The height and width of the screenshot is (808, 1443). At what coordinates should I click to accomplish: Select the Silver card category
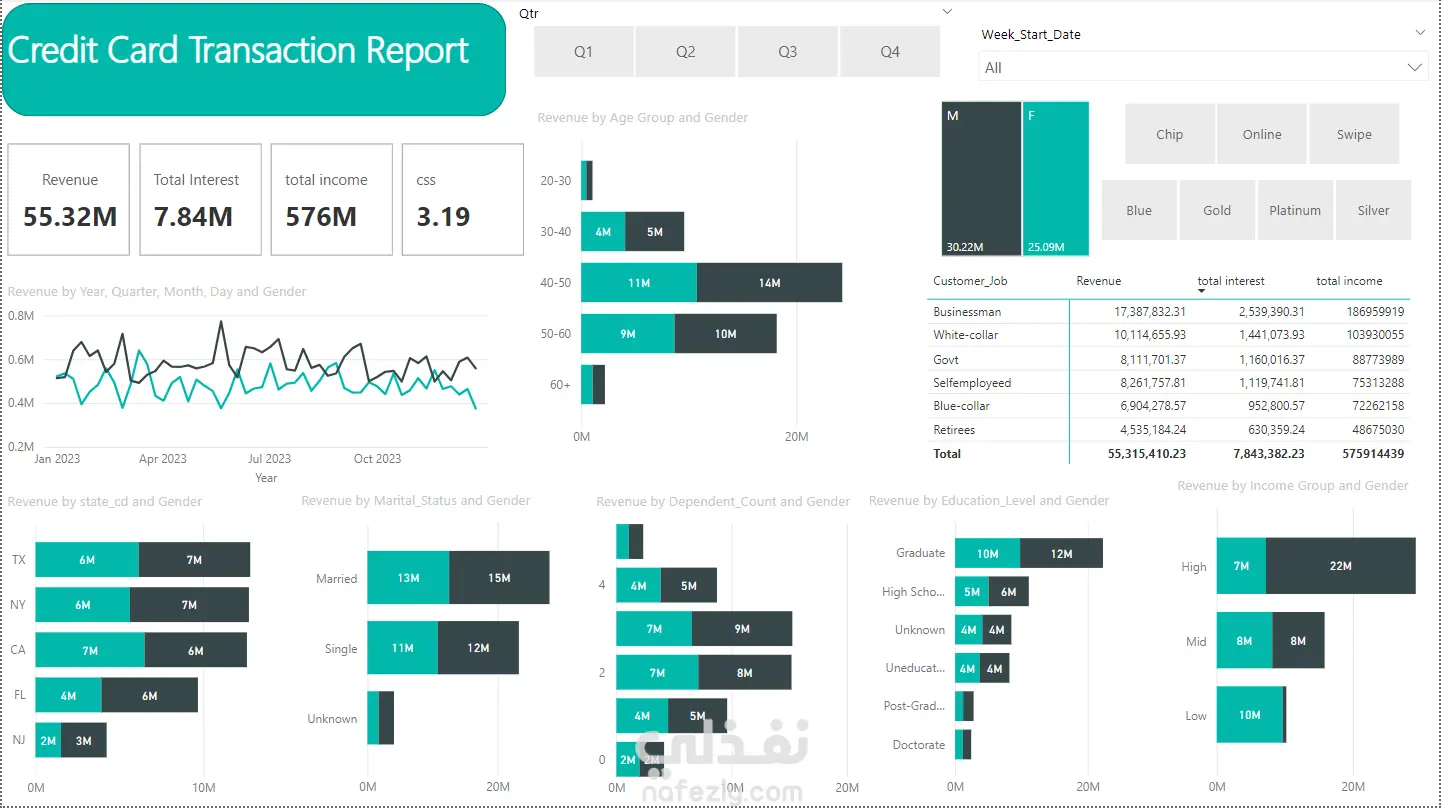pos(1373,210)
